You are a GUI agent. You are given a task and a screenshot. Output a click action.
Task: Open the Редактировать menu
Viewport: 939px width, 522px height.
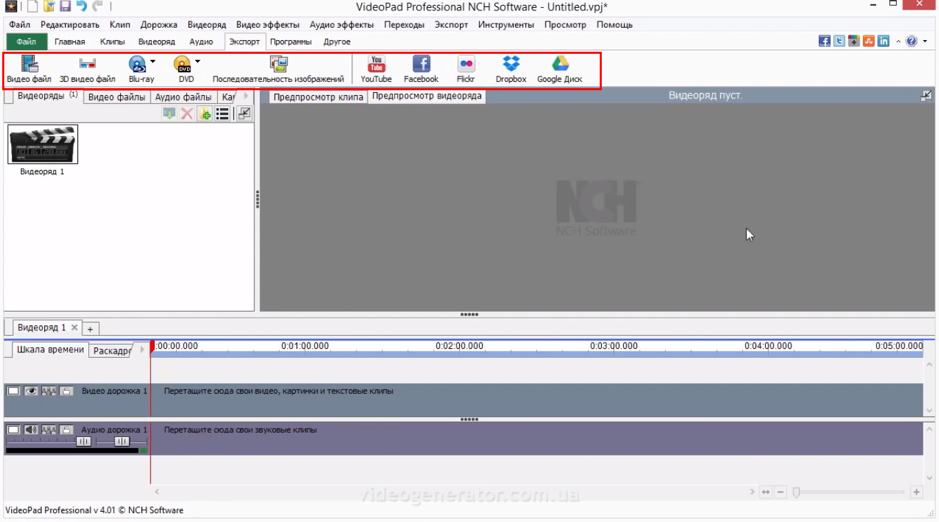click(x=70, y=25)
